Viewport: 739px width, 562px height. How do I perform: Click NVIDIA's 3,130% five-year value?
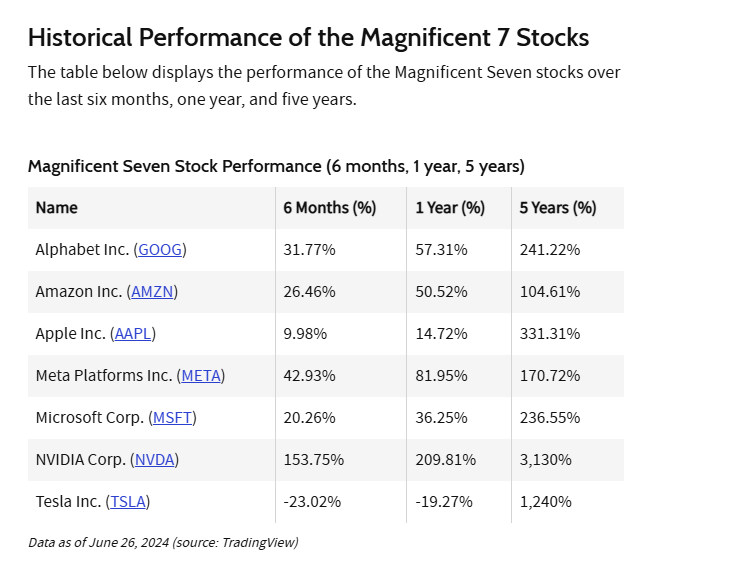pos(546,460)
